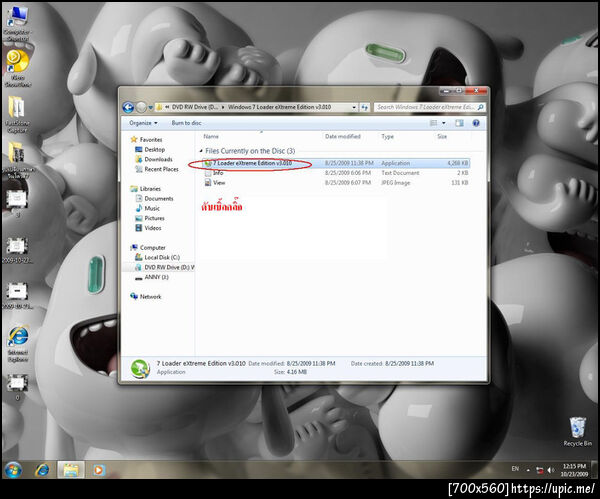Sort by the Name column header

pos(211,136)
